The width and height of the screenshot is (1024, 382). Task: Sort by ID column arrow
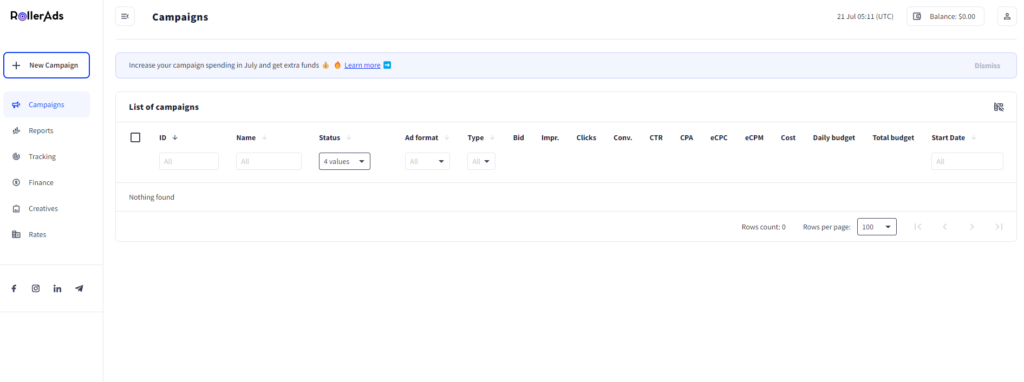[x=174, y=138]
